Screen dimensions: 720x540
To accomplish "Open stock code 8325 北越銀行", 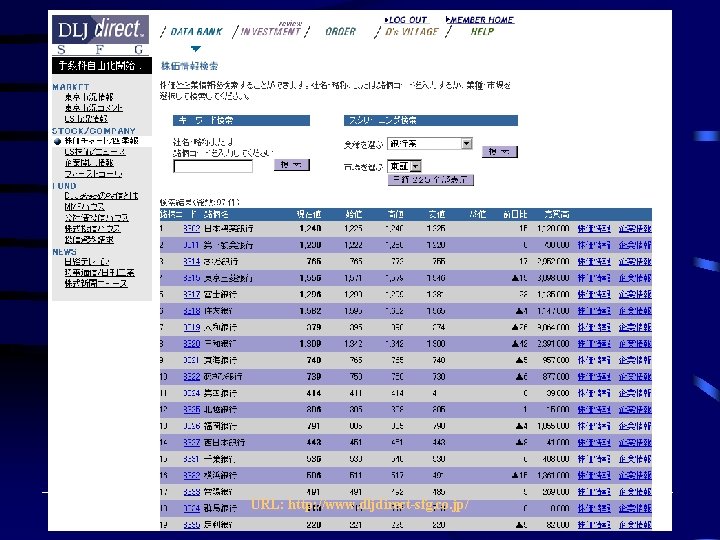I will tap(191, 409).
